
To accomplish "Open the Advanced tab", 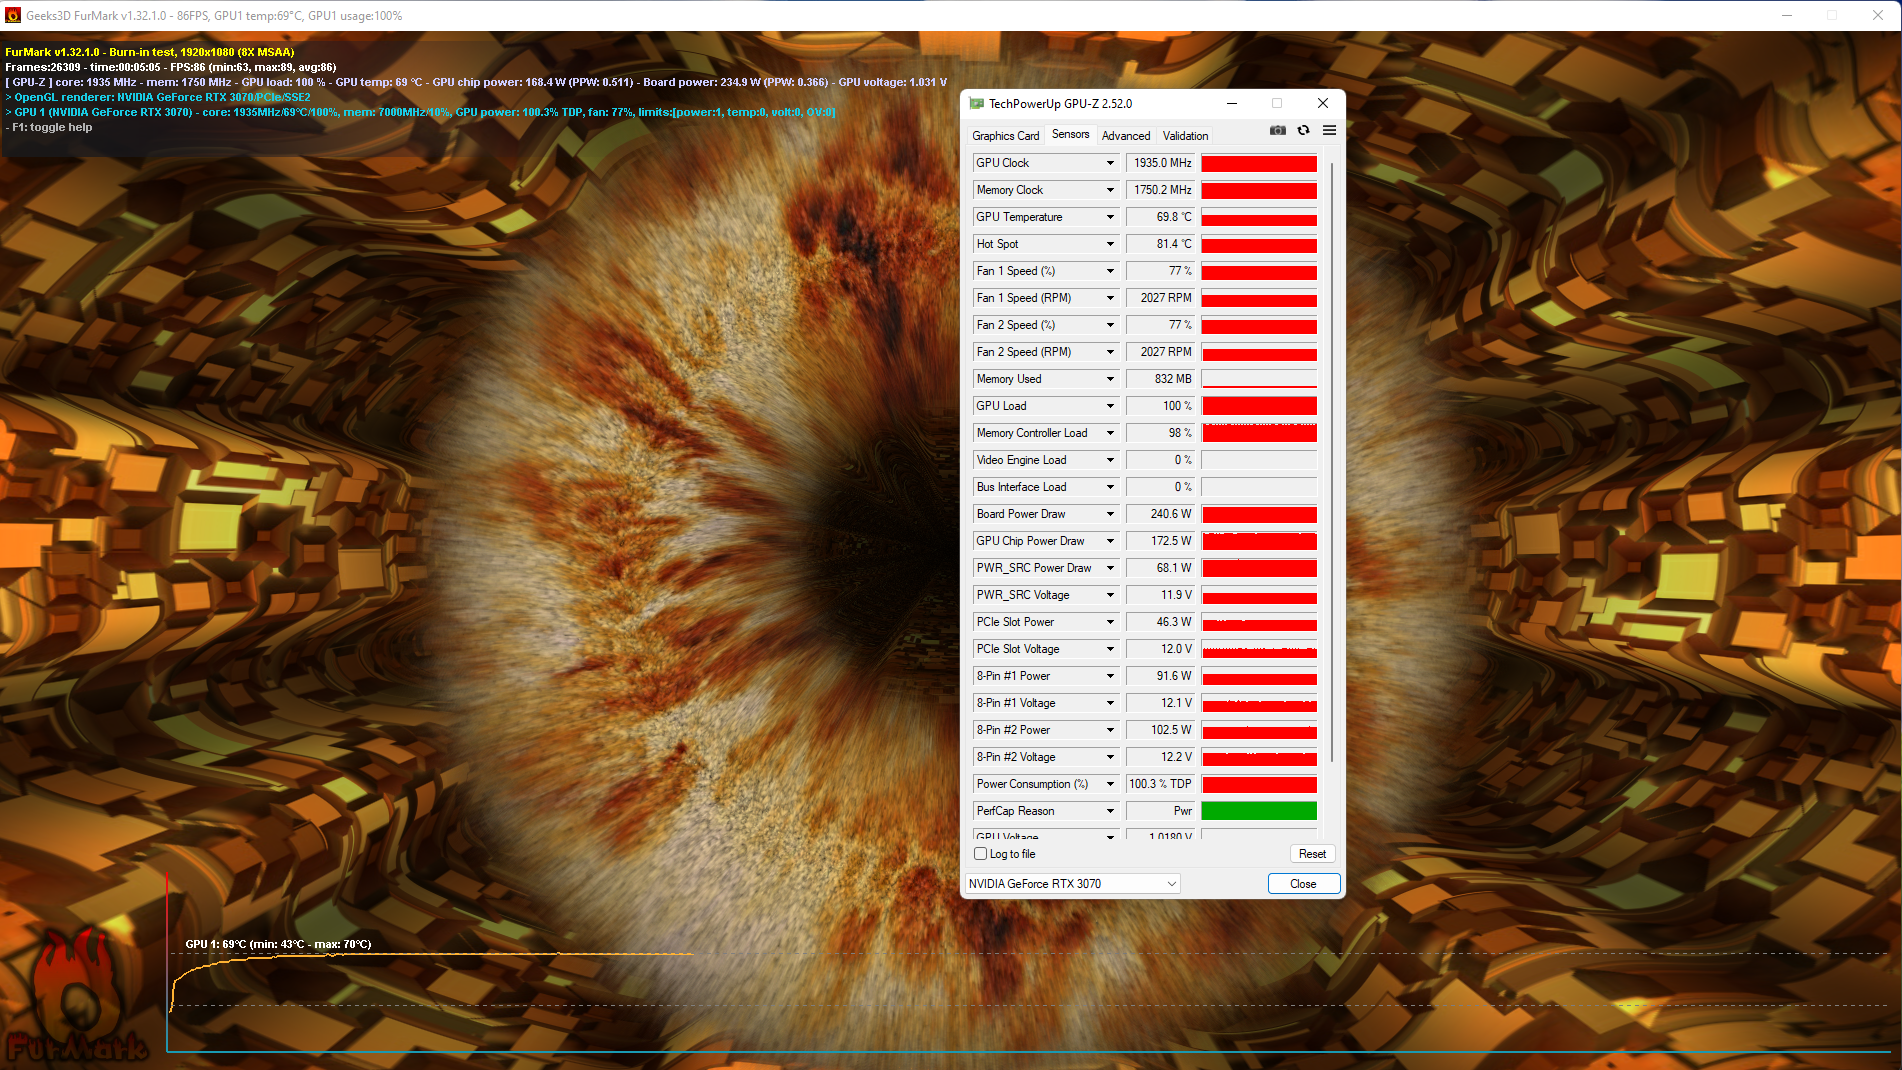I will [1126, 135].
